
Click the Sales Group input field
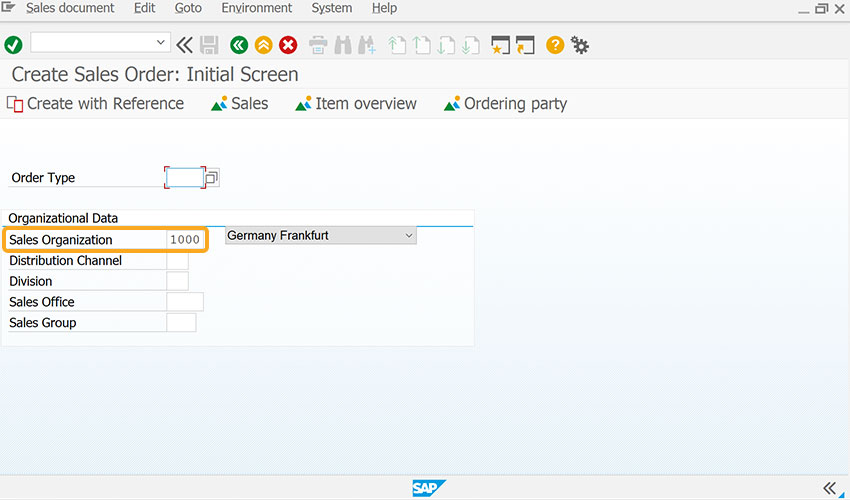point(181,323)
